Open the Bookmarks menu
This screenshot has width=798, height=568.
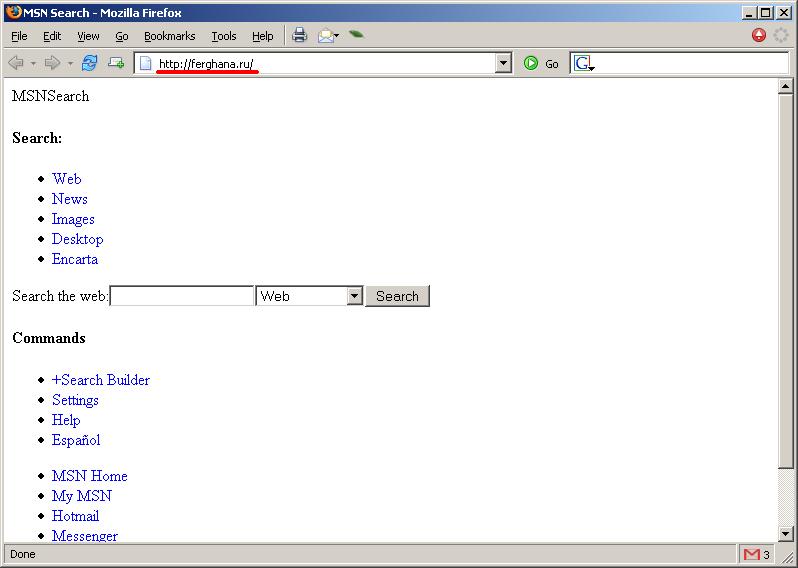[x=169, y=36]
